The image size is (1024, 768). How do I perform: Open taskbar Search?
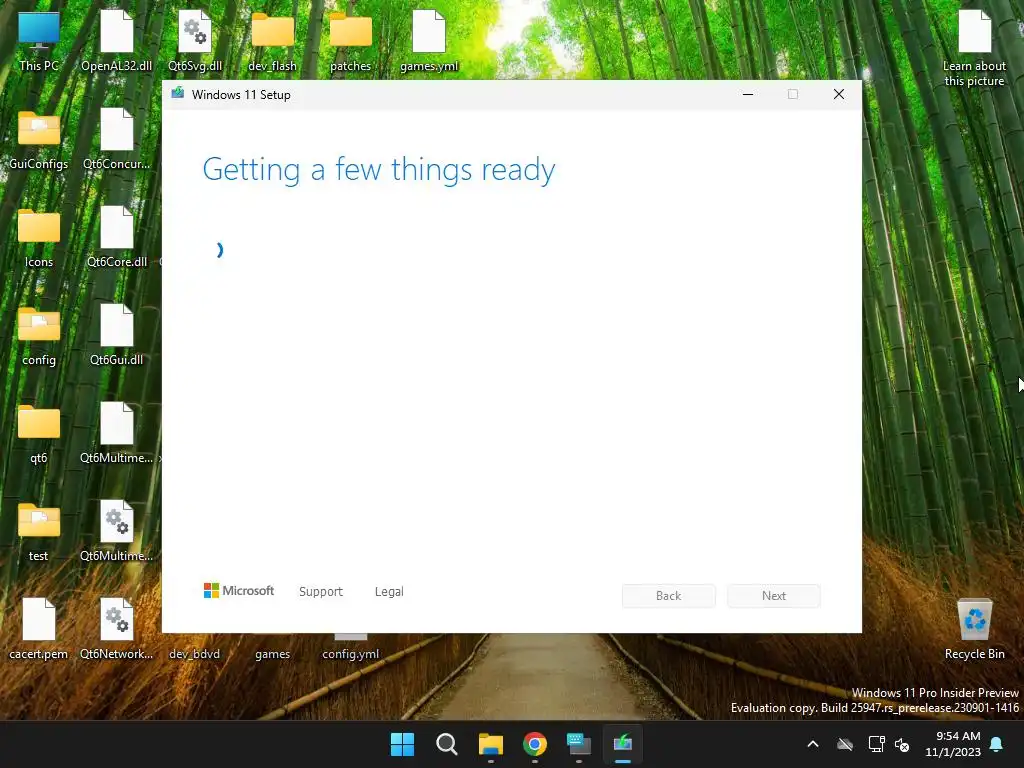coord(447,744)
